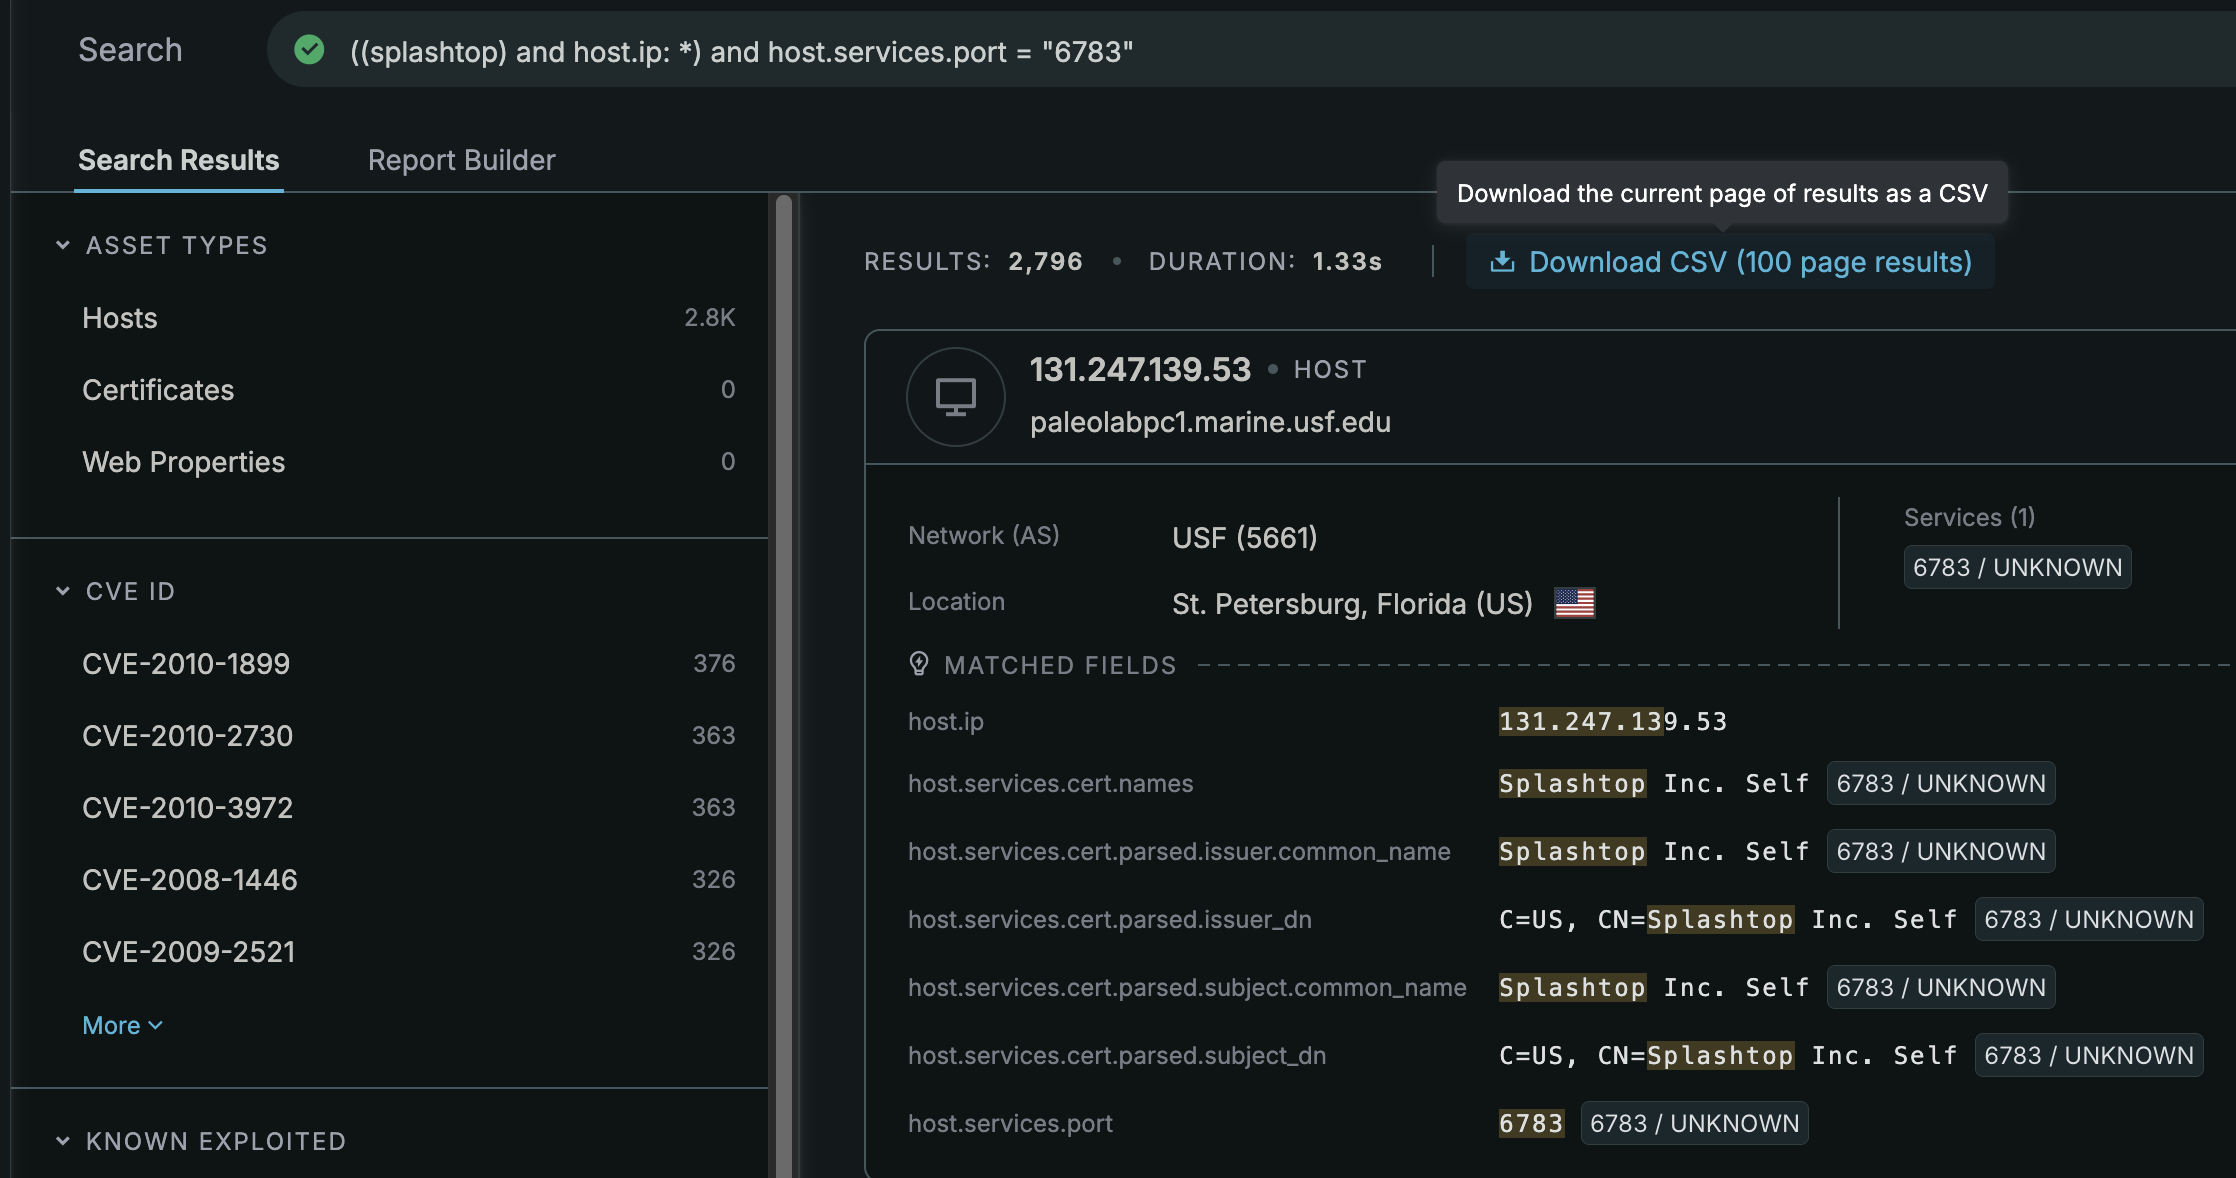Filter by CVE-2008-1446
Screen dimensions: 2236x1178
tap(190, 880)
